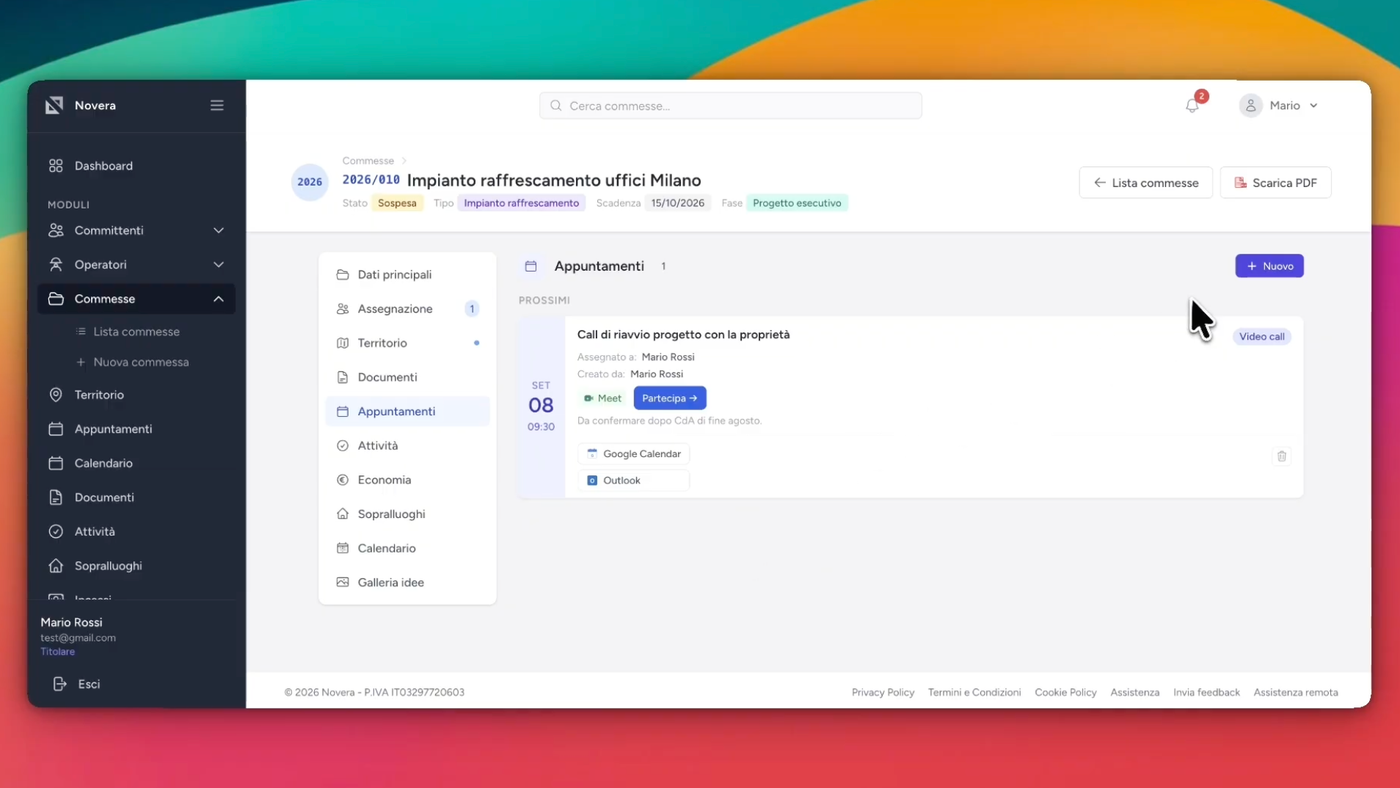Viewport: 1400px width, 788px height.
Task: Open the Mario user dropdown
Action: point(1280,105)
